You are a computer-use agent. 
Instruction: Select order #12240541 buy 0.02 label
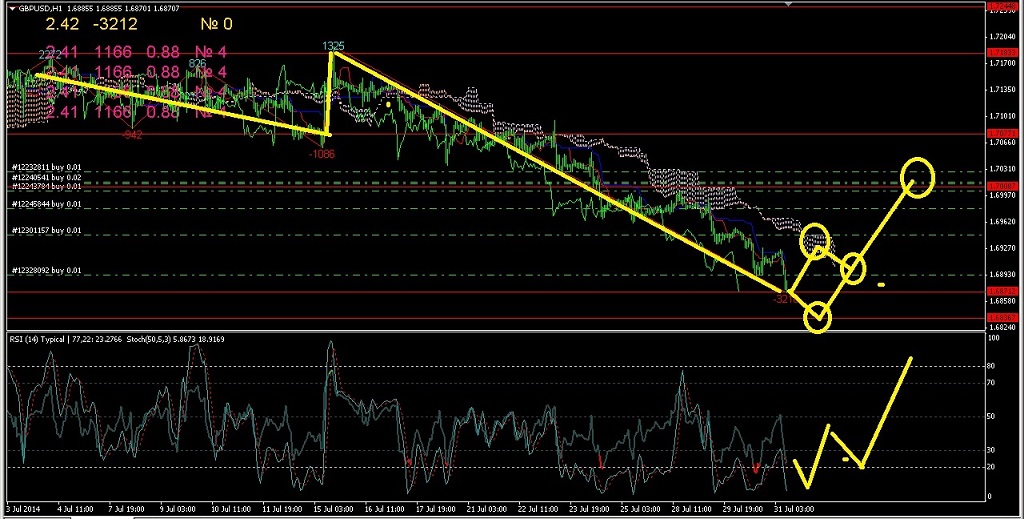(47, 177)
